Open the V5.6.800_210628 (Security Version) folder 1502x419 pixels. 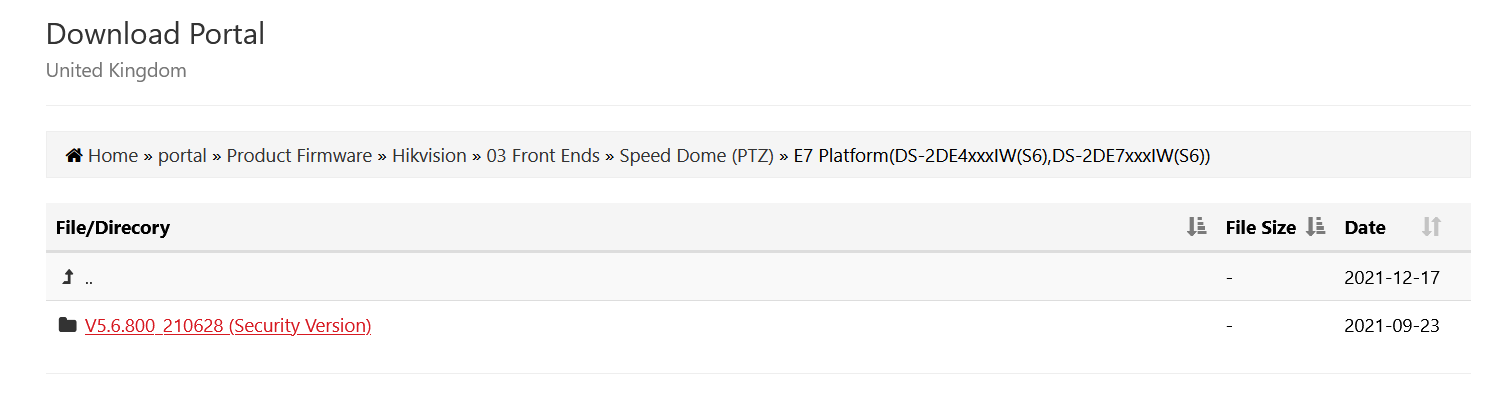228,326
